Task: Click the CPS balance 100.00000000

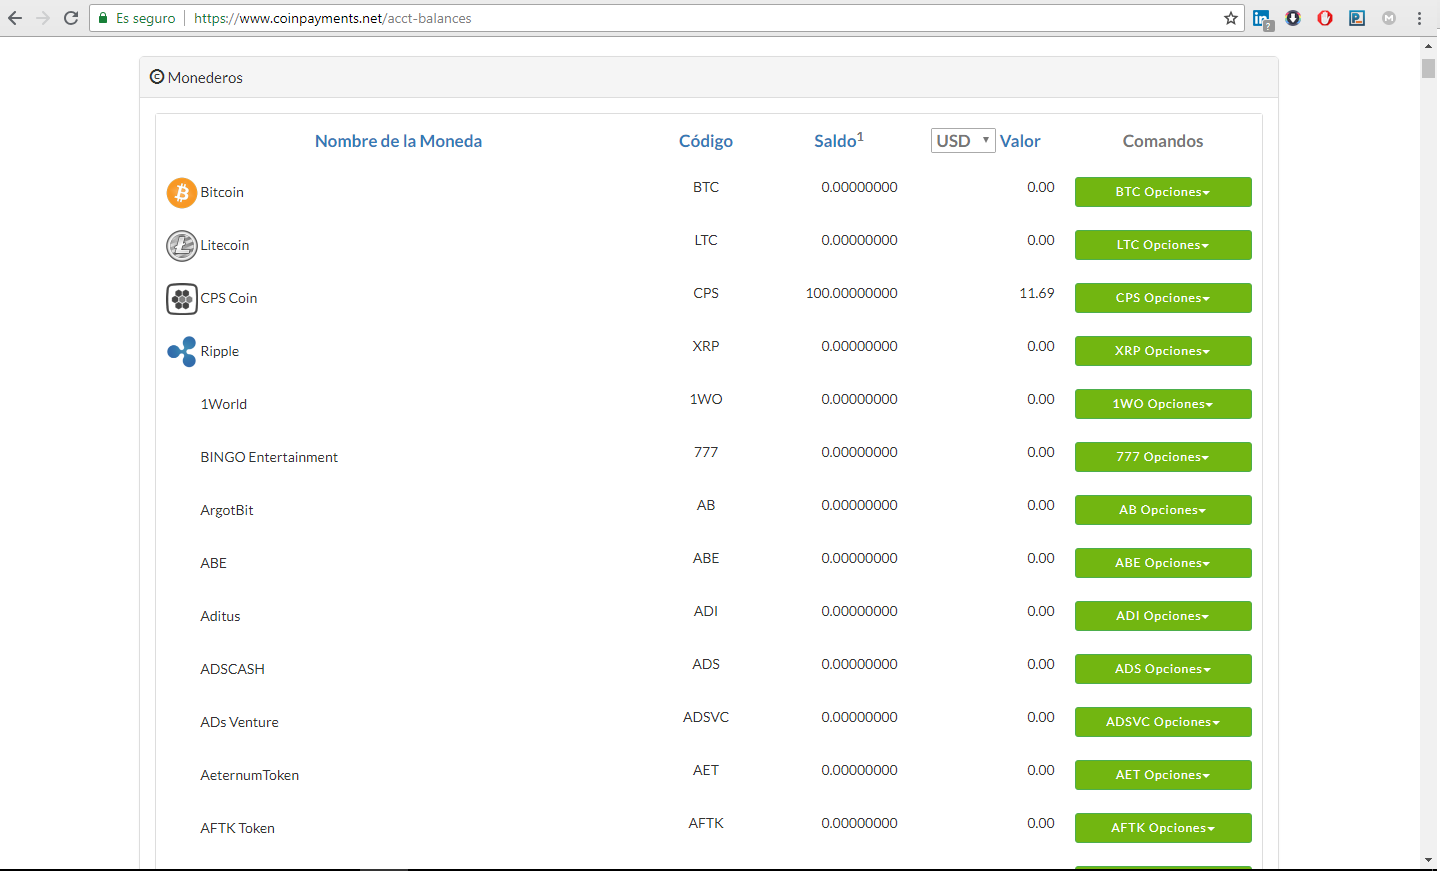Action: click(x=852, y=293)
